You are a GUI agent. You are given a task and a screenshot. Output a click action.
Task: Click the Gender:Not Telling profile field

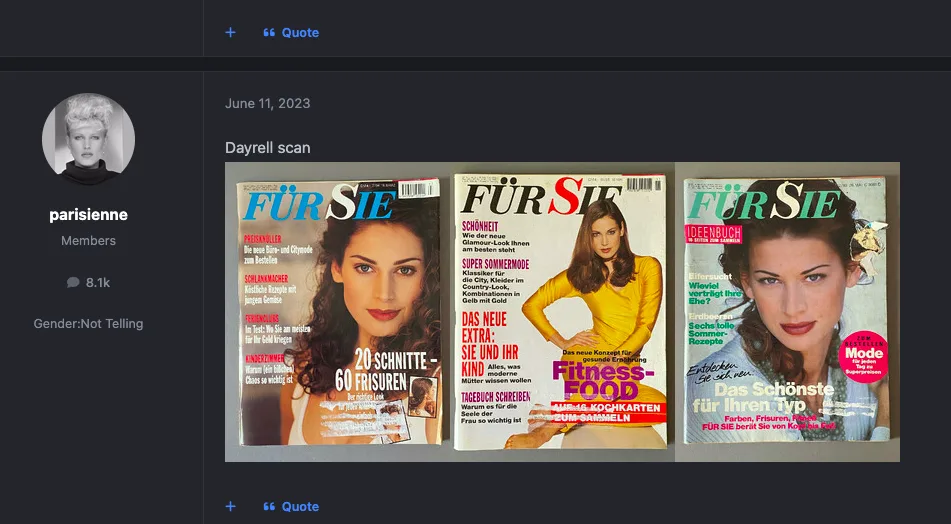[x=88, y=323]
